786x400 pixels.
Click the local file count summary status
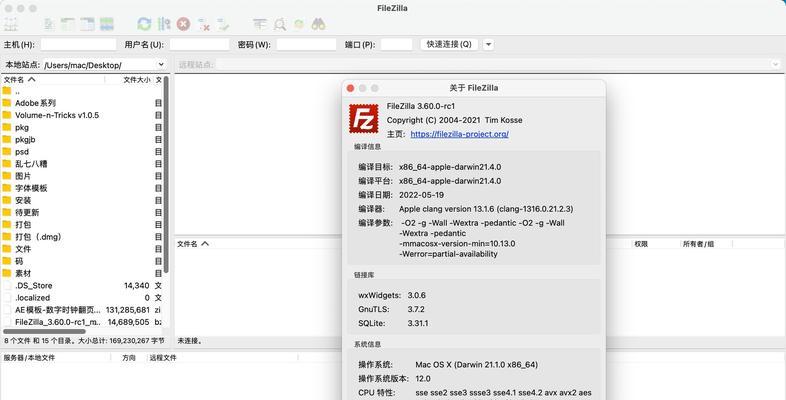[84, 341]
